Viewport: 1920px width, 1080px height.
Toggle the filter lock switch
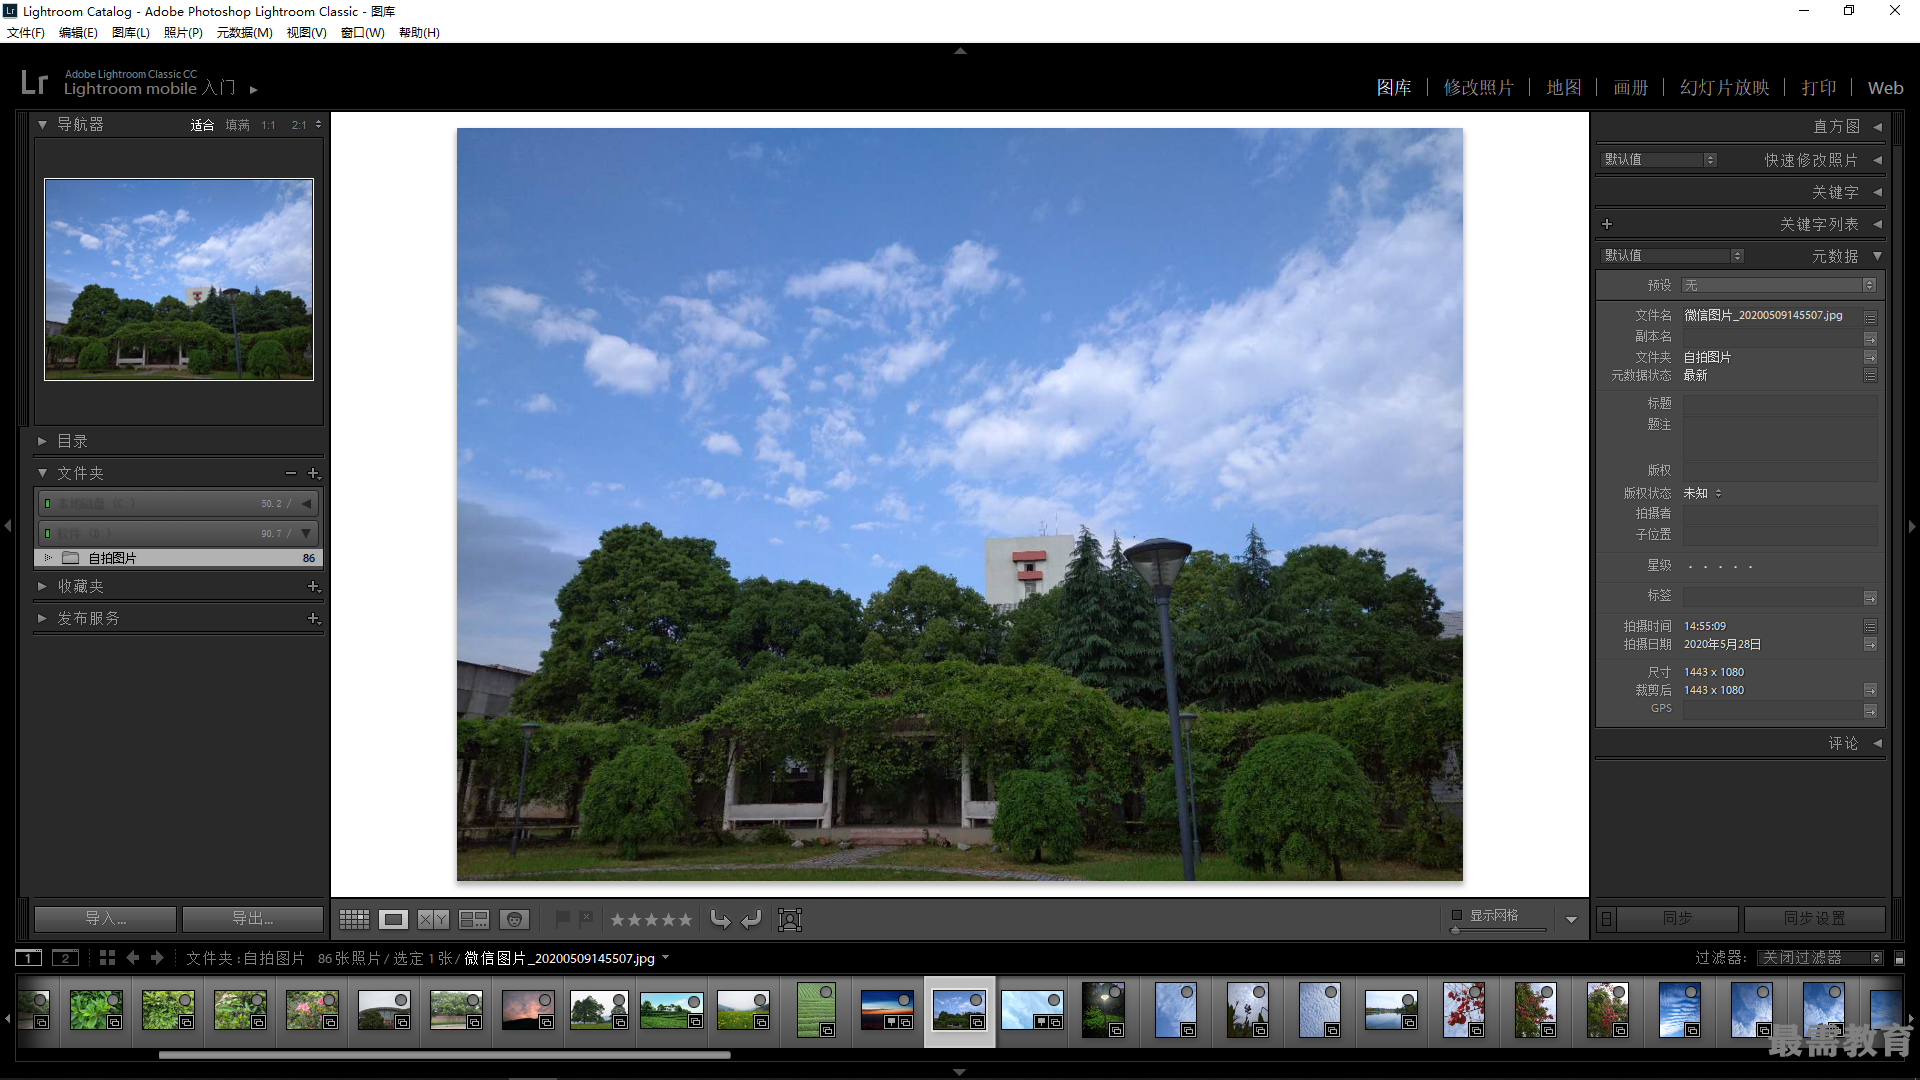click(x=1899, y=958)
